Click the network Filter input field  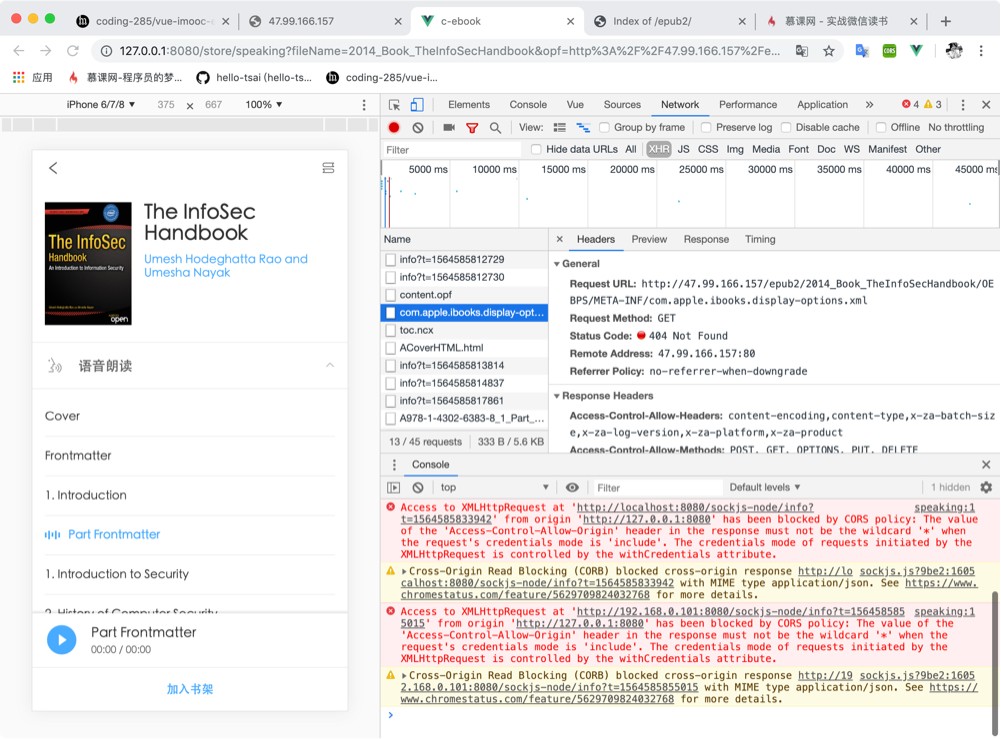[452, 150]
